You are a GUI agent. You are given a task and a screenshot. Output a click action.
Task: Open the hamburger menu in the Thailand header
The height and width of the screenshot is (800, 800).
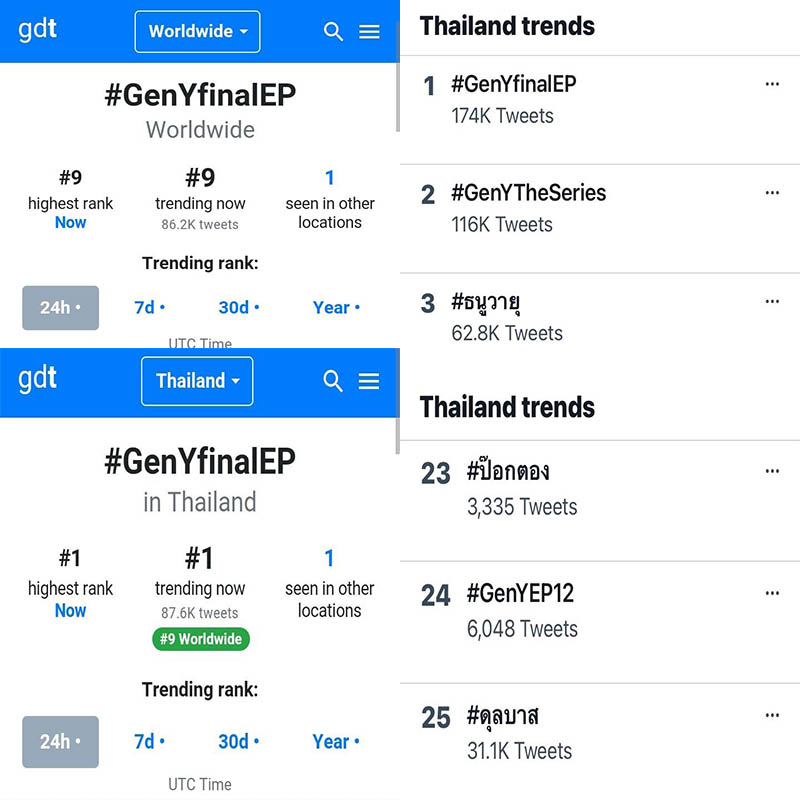click(369, 381)
